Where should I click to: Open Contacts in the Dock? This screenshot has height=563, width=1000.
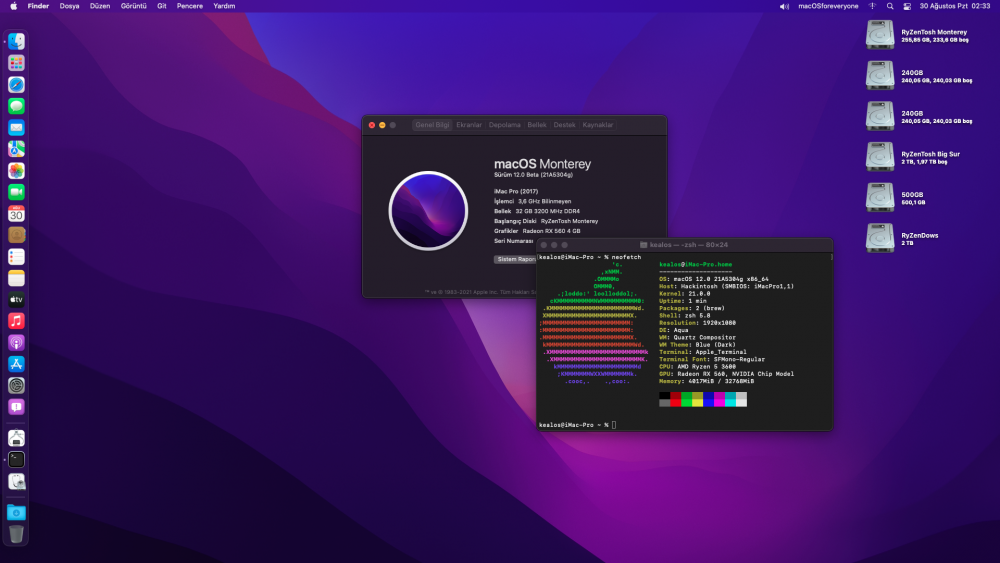point(17,235)
